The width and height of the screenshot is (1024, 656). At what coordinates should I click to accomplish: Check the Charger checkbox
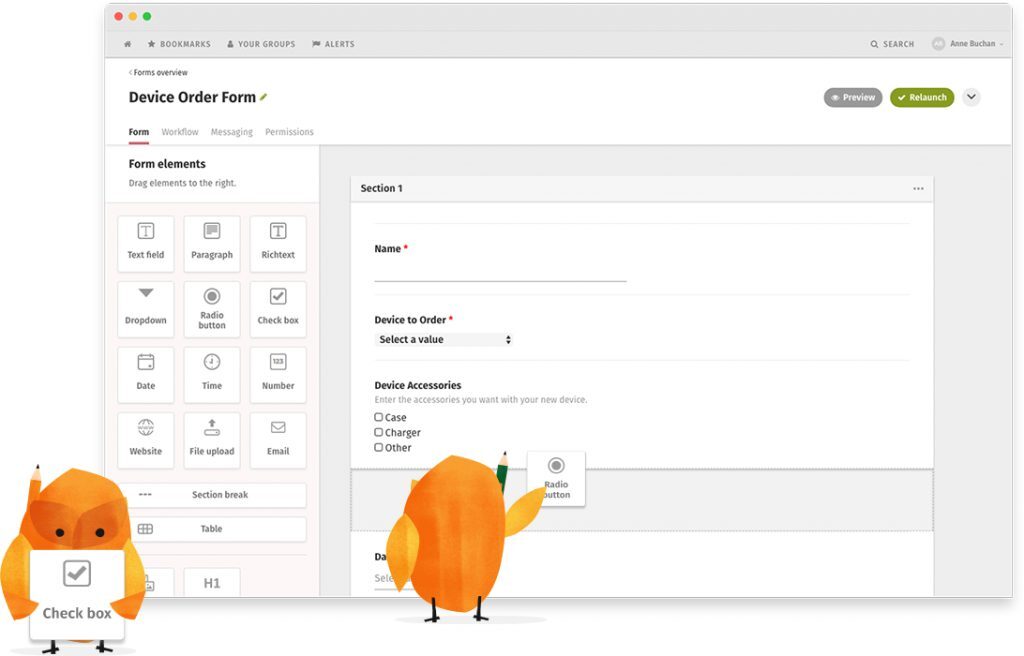[378, 432]
